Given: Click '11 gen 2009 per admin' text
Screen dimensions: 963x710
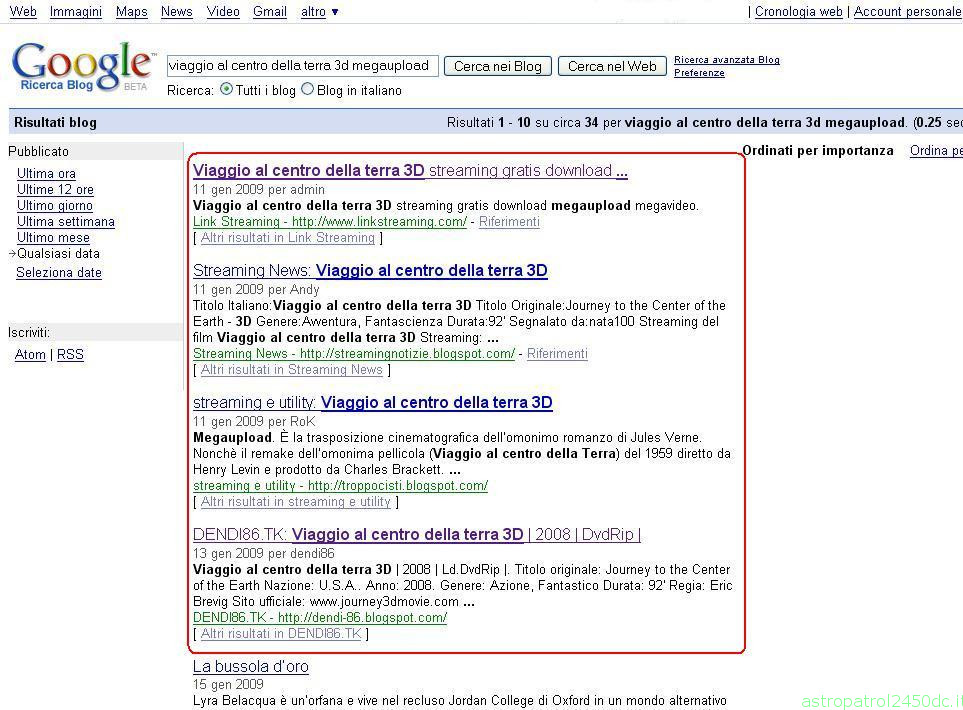Looking at the screenshot, I should click(x=259, y=190).
